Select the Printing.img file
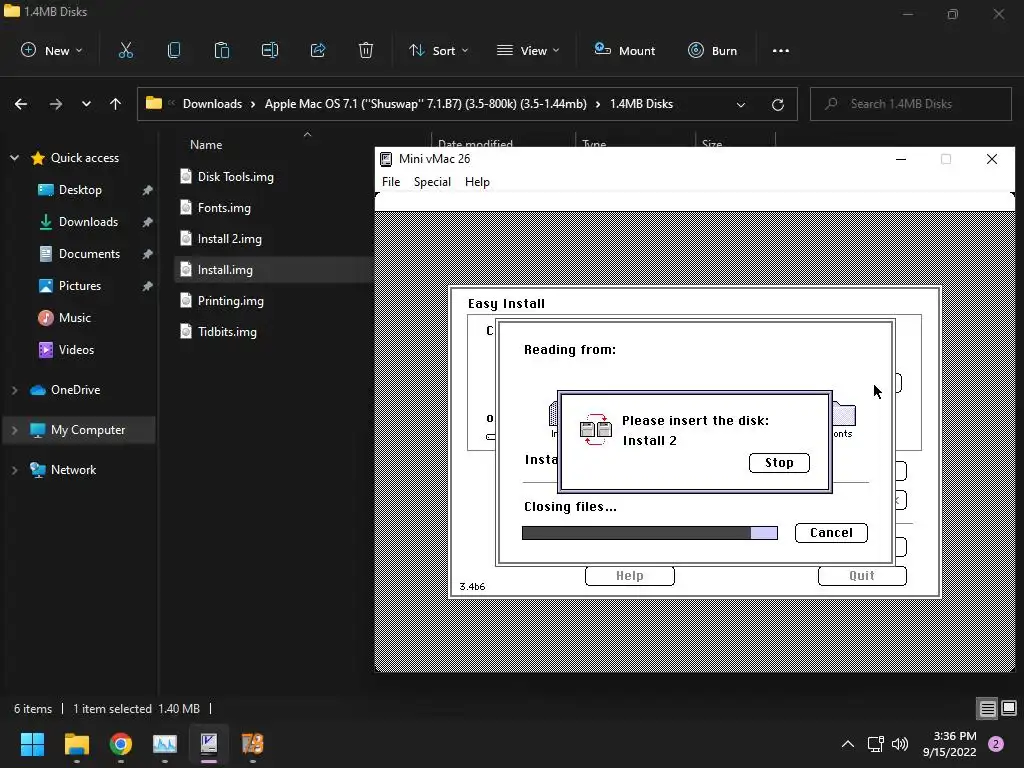1024x768 pixels. [230, 300]
